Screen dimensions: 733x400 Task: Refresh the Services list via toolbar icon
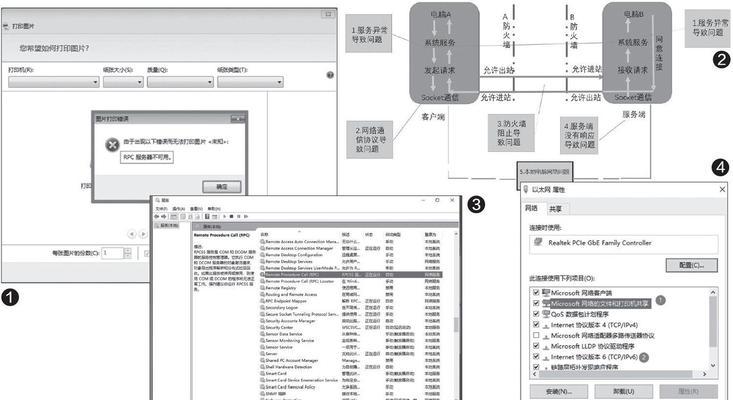click(191, 216)
